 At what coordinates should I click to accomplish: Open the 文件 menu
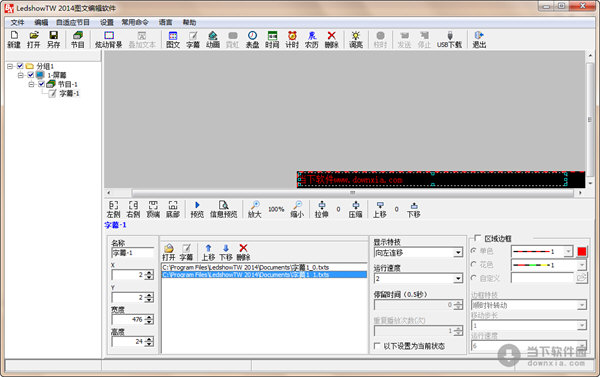pos(17,23)
